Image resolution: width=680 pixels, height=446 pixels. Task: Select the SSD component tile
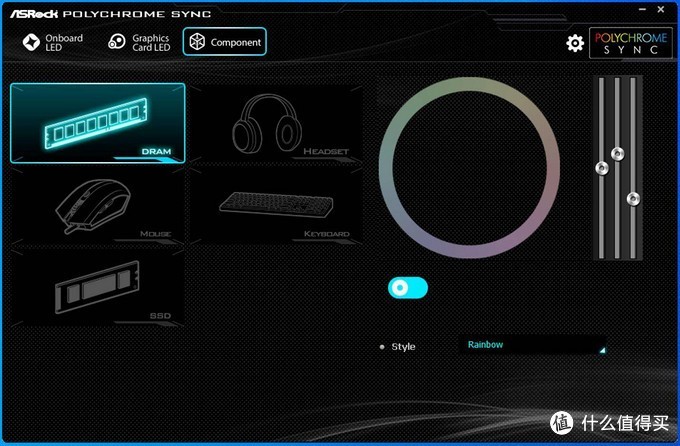coord(98,287)
